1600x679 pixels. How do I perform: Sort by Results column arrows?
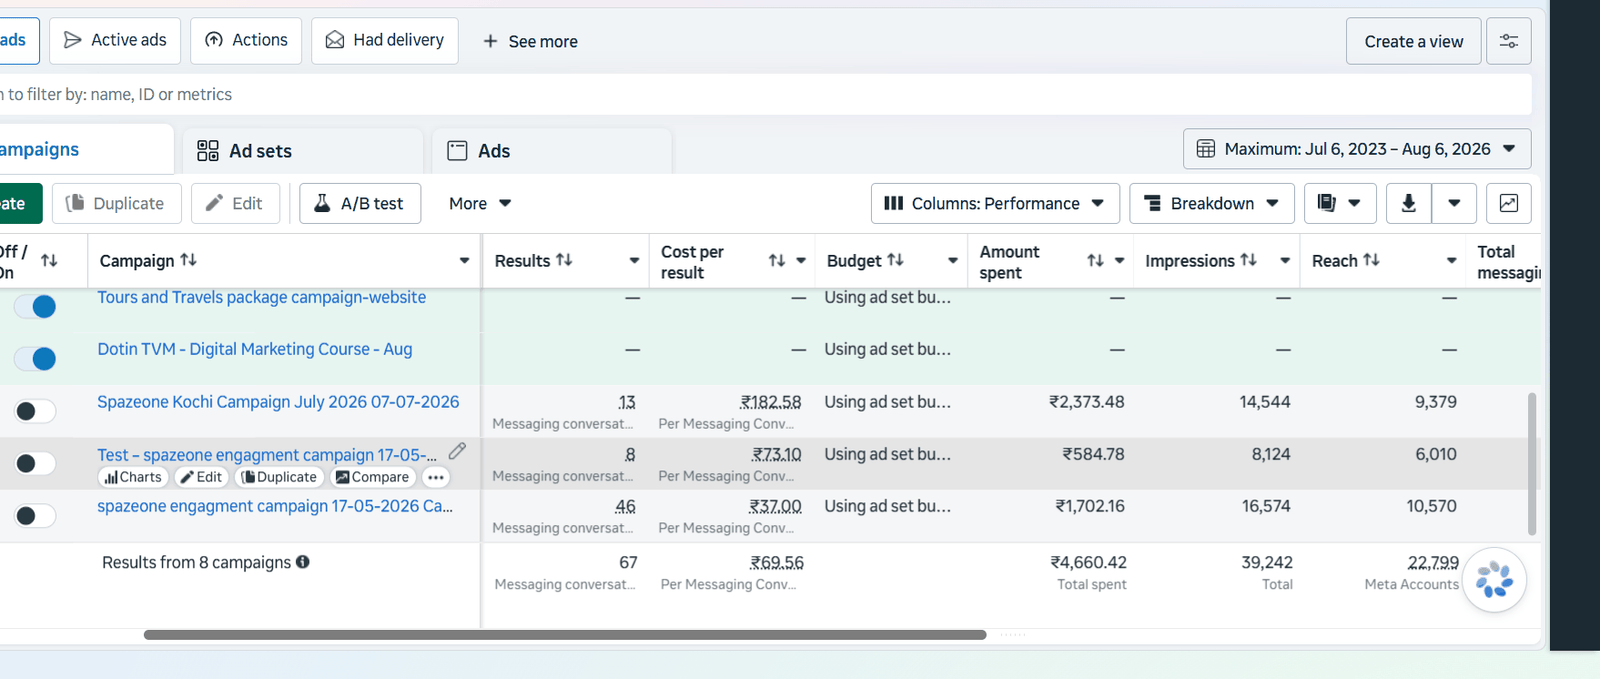(x=564, y=260)
